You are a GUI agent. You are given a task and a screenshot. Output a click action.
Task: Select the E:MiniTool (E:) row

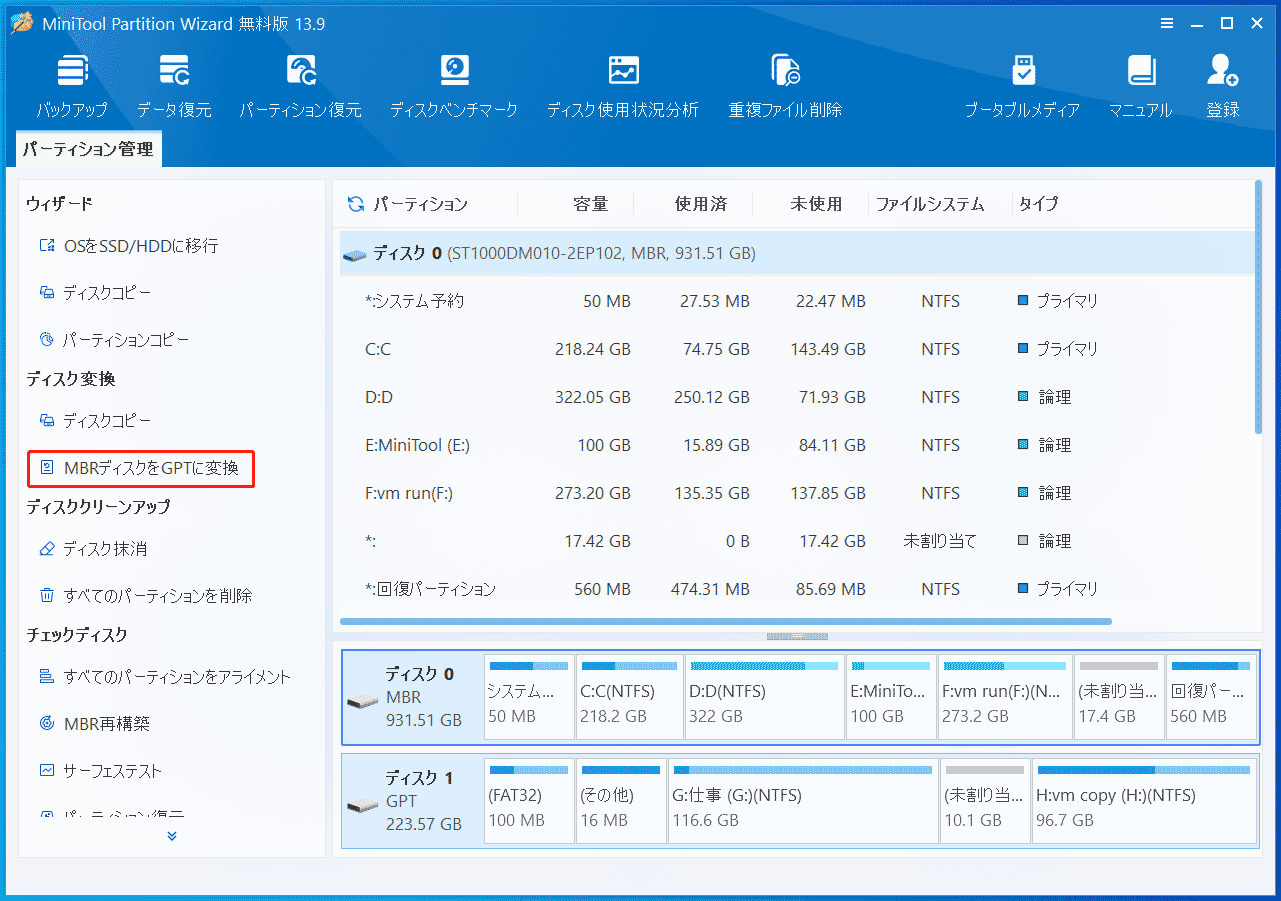tap(797, 445)
